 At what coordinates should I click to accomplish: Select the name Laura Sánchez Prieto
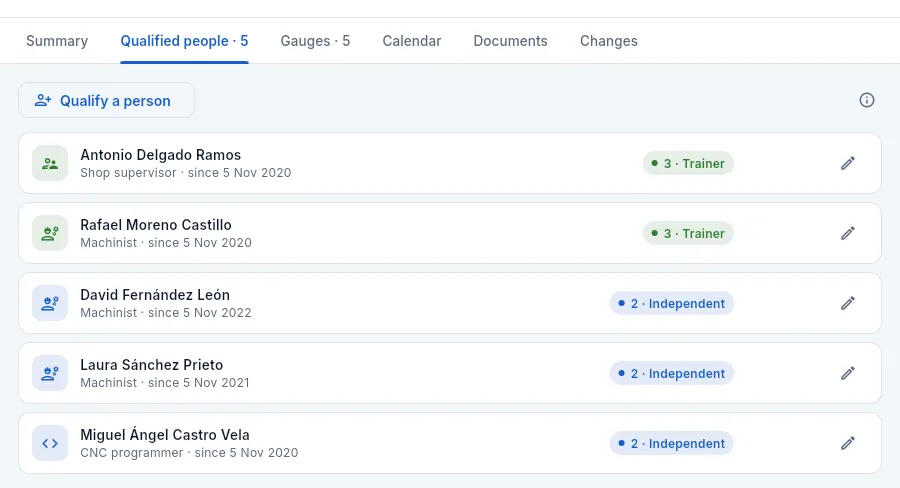point(152,365)
